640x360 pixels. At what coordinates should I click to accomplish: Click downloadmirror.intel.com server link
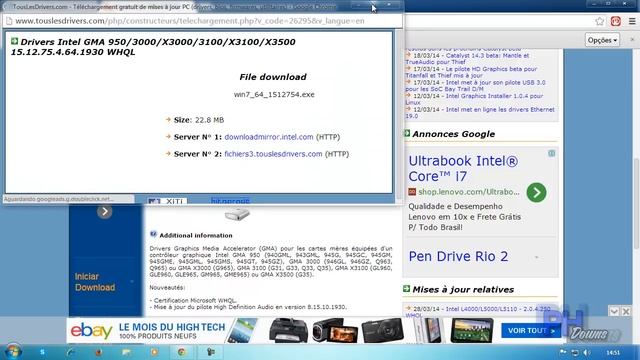point(269,137)
